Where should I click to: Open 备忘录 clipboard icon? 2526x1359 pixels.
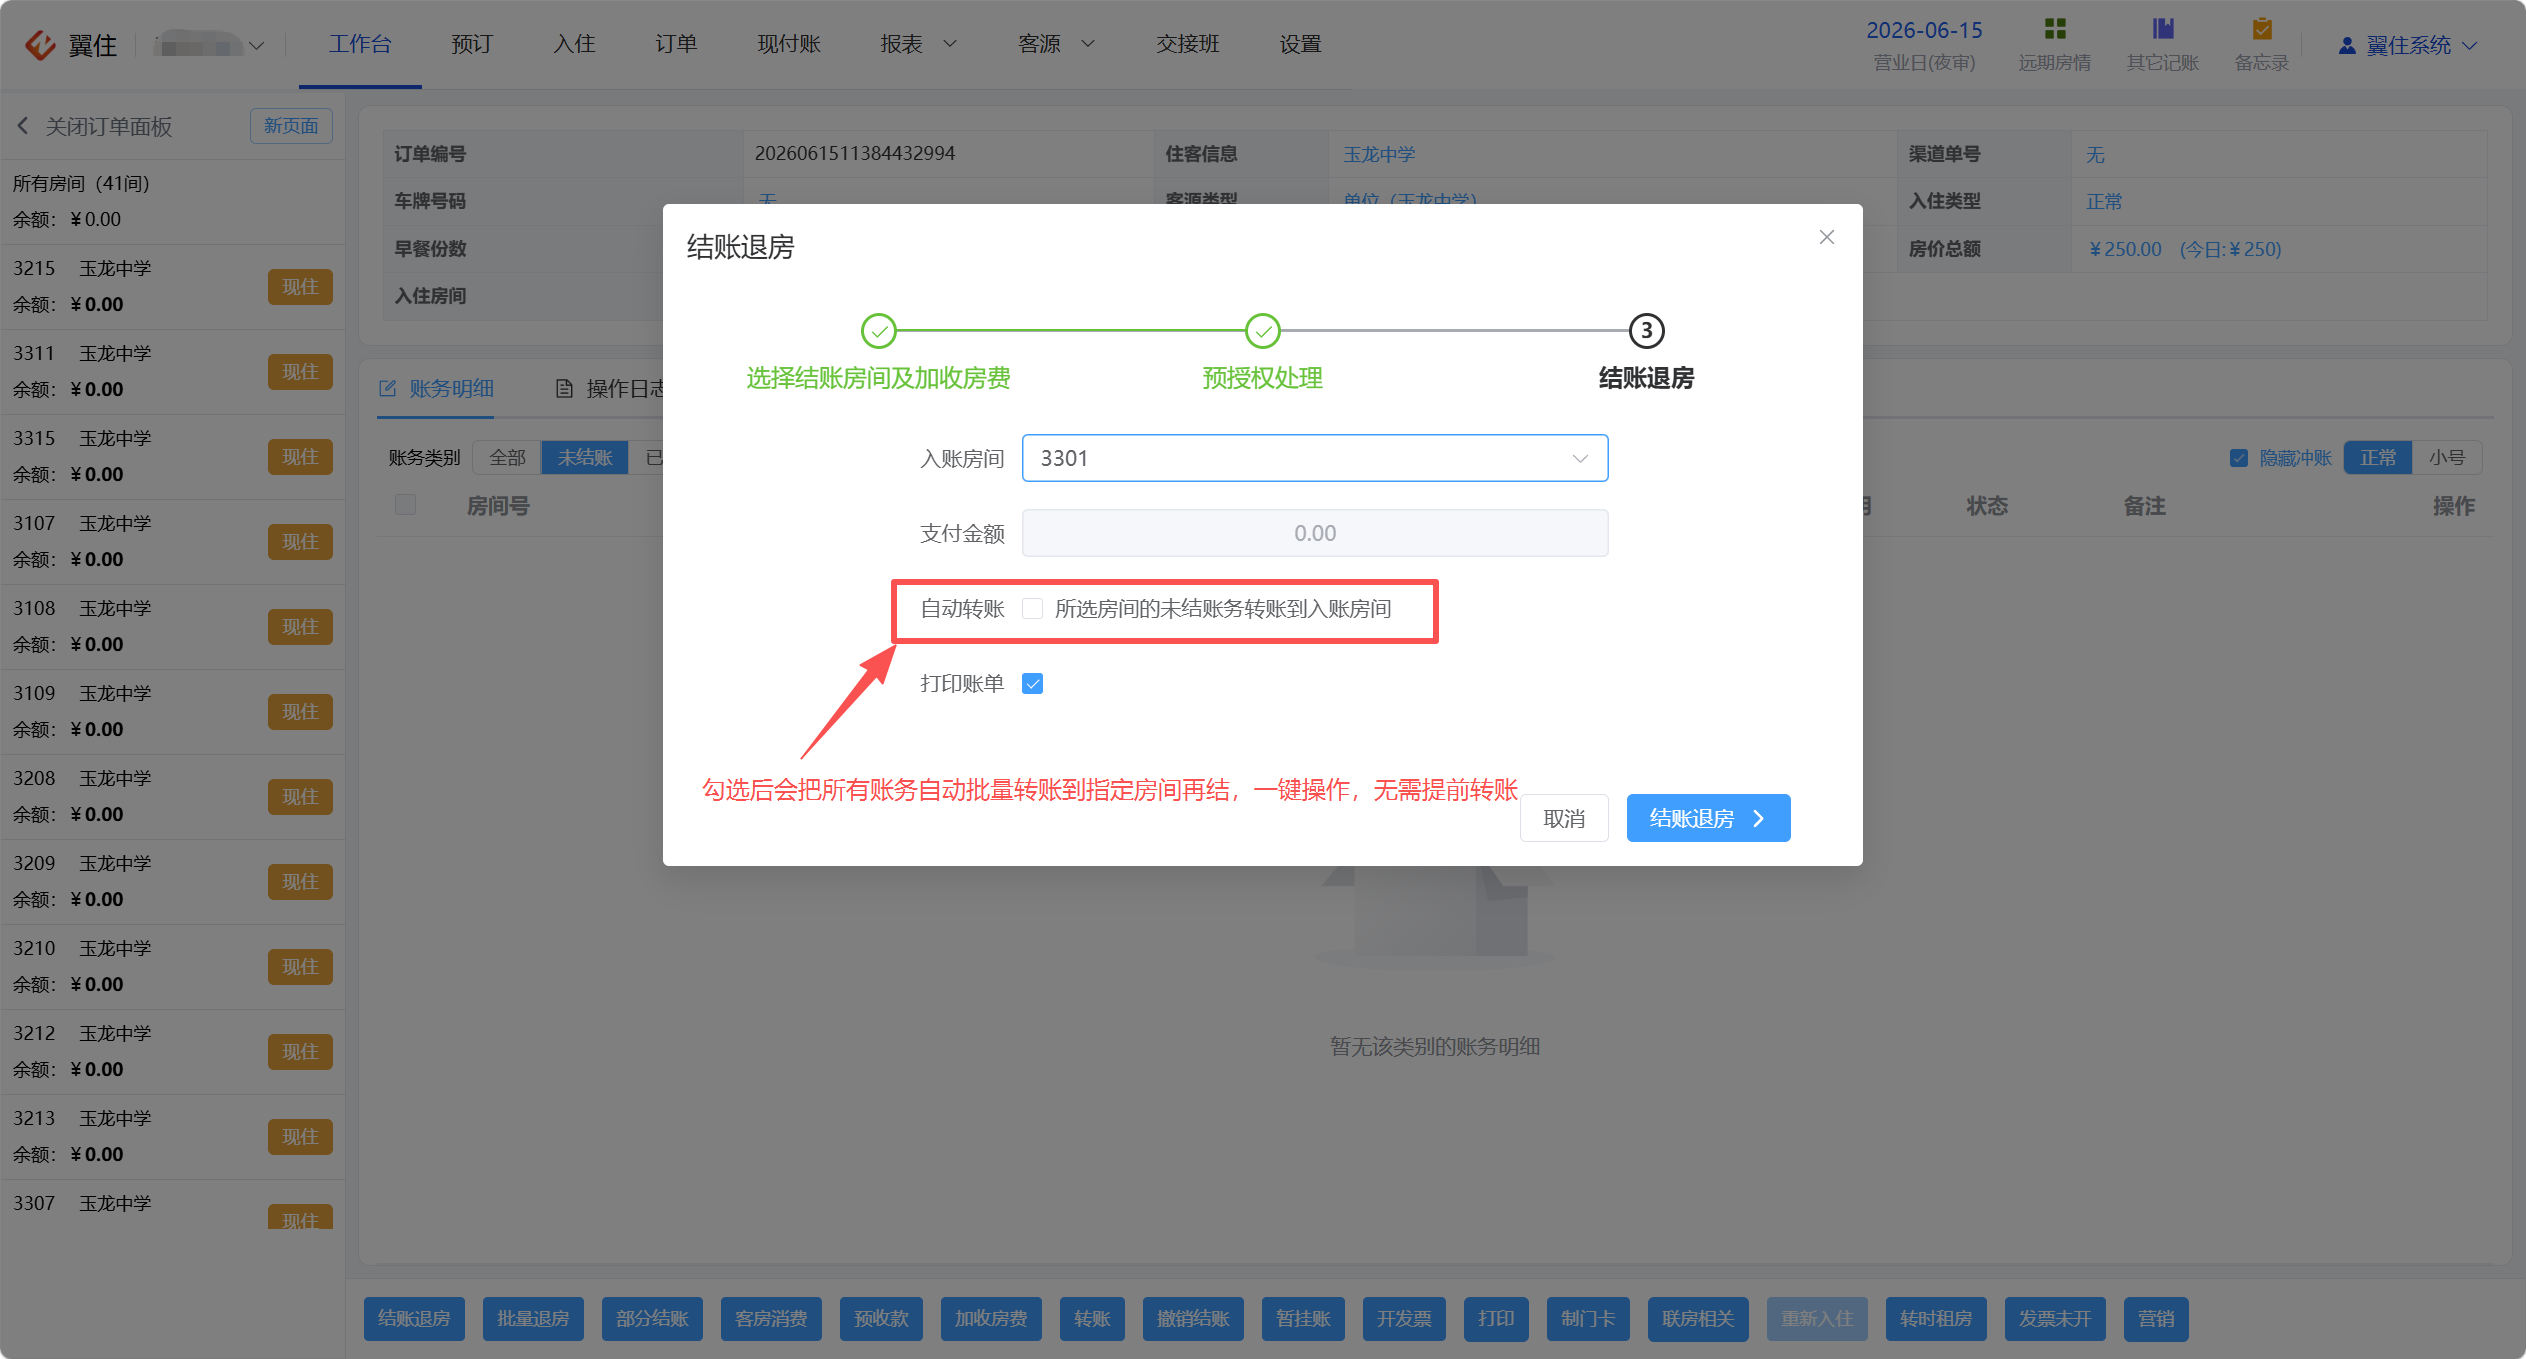click(x=2261, y=29)
